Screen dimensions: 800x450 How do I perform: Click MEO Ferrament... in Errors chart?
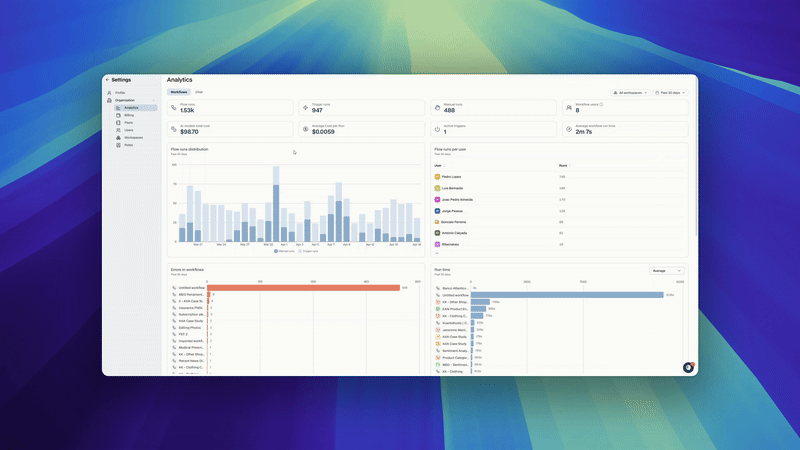click(x=191, y=294)
